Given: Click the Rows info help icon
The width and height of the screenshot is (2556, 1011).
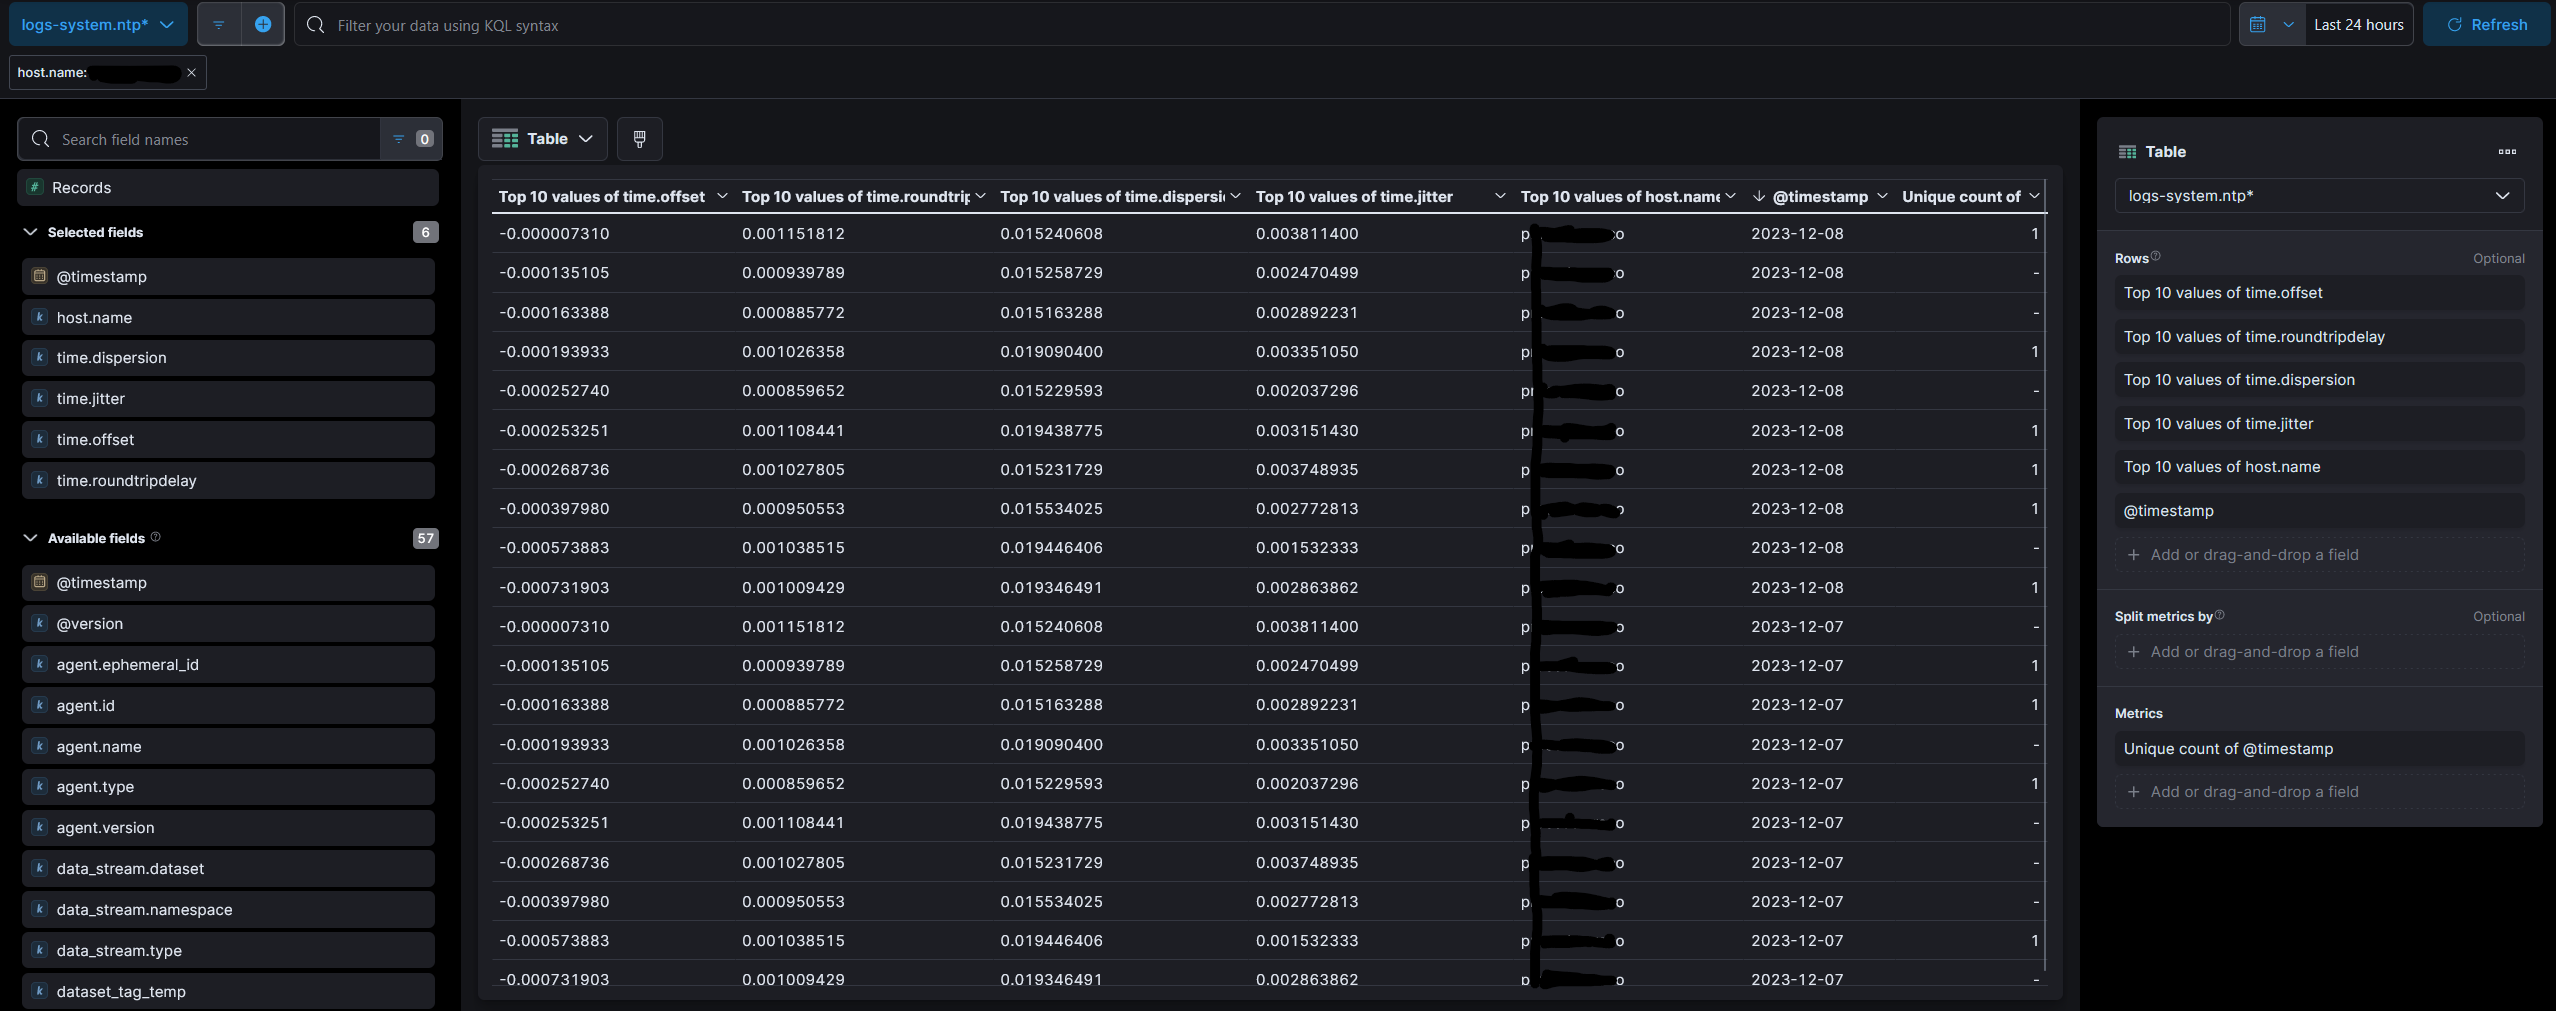Looking at the screenshot, I should [x=2156, y=256].
